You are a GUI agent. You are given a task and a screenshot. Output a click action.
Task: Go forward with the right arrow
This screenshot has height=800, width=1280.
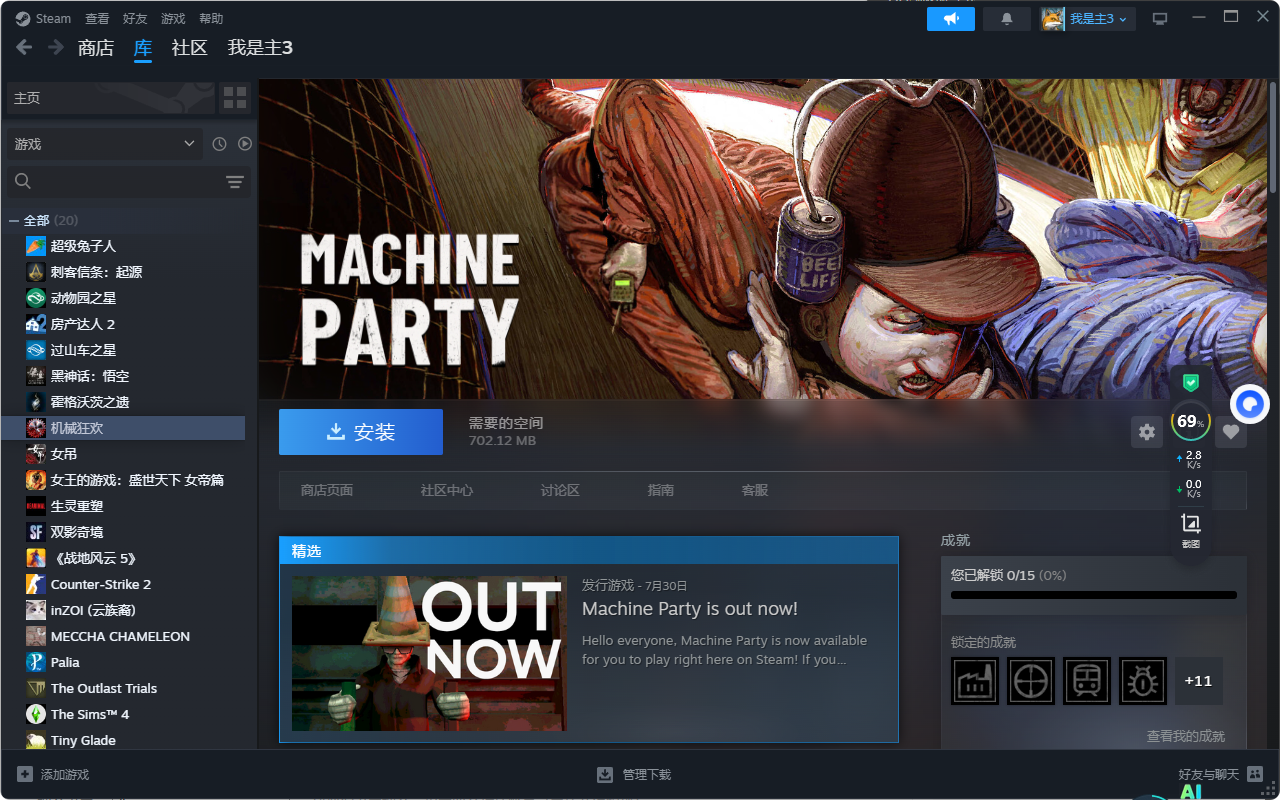pyautogui.click(x=56, y=48)
